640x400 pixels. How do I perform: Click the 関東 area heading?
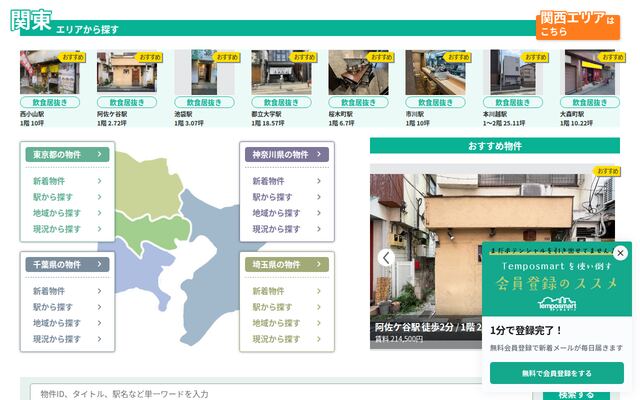[31, 20]
